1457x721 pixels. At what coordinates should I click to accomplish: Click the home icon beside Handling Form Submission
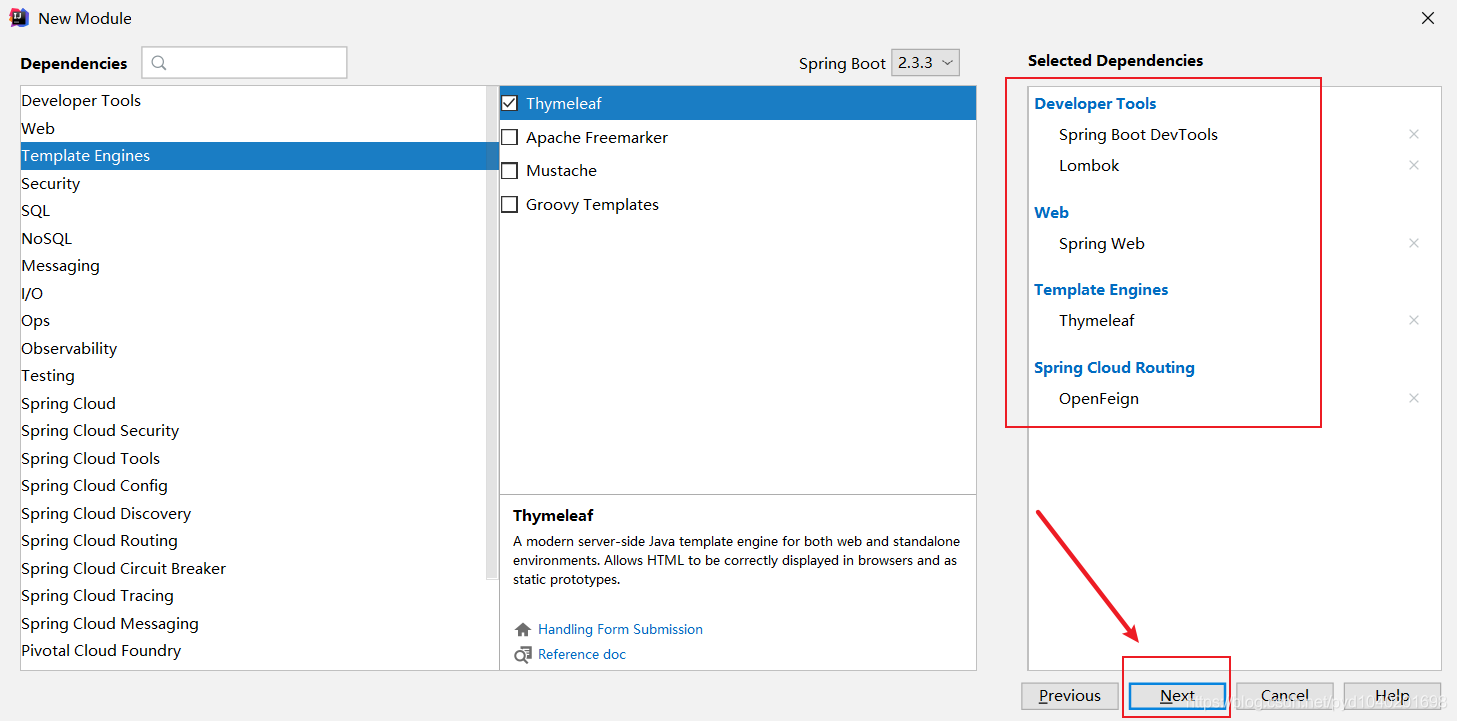[522, 629]
